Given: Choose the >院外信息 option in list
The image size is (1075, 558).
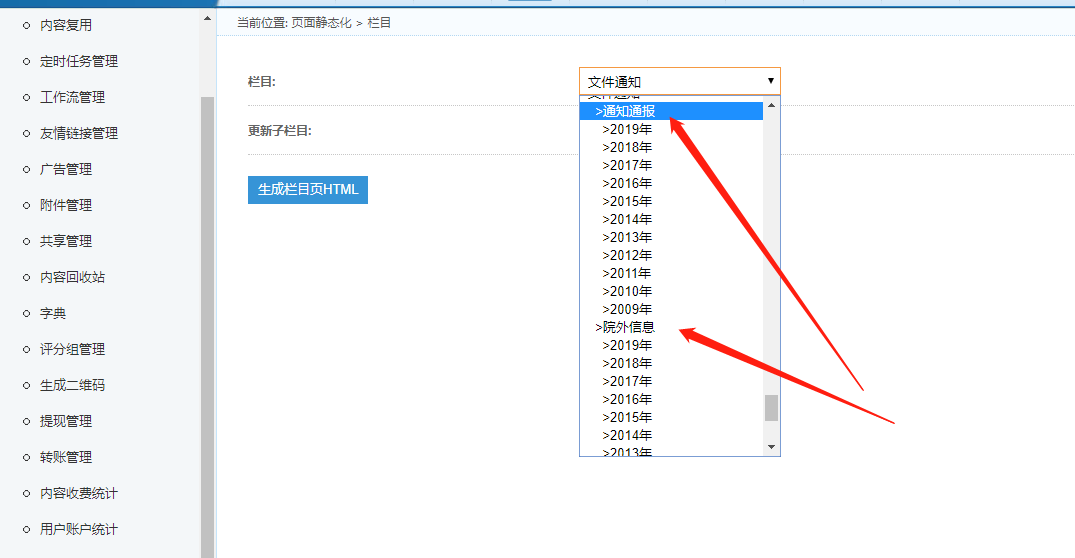Looking at the screenshot, I should pyautogui.click(x=671, y=327).
